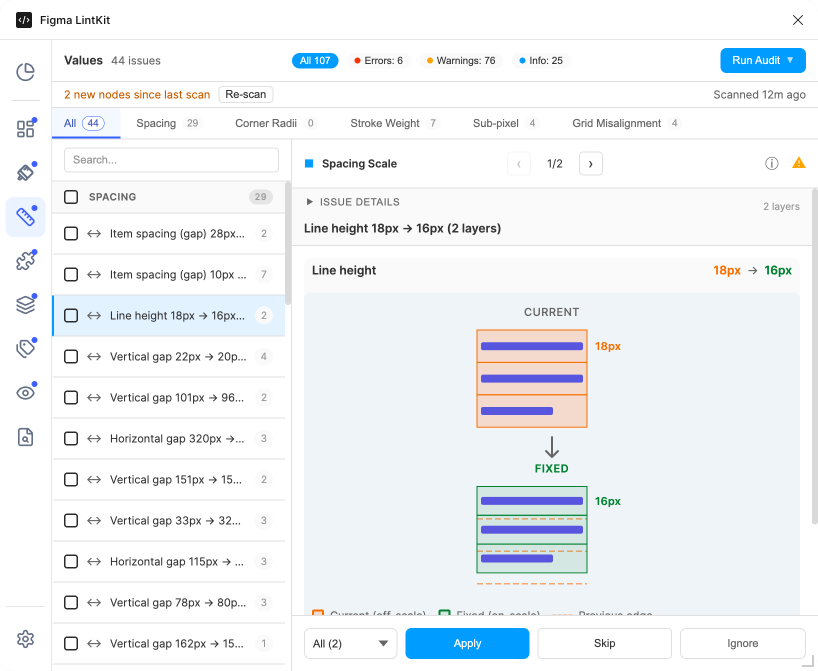The width and height of the screenshot is (818, 671).
Task: Select the ruler measurement tool in sidebar
Action: (x=25, y=216)
